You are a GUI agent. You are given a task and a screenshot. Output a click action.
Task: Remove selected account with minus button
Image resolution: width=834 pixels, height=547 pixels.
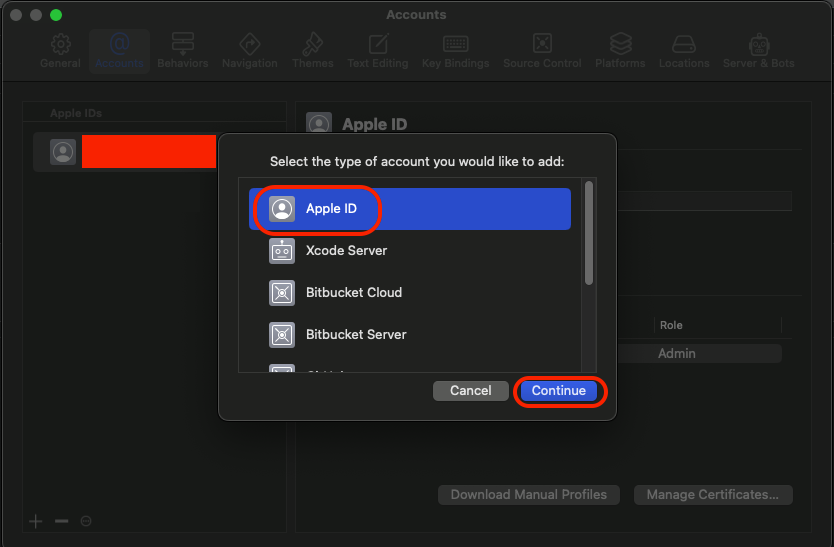tap(62, 521)
